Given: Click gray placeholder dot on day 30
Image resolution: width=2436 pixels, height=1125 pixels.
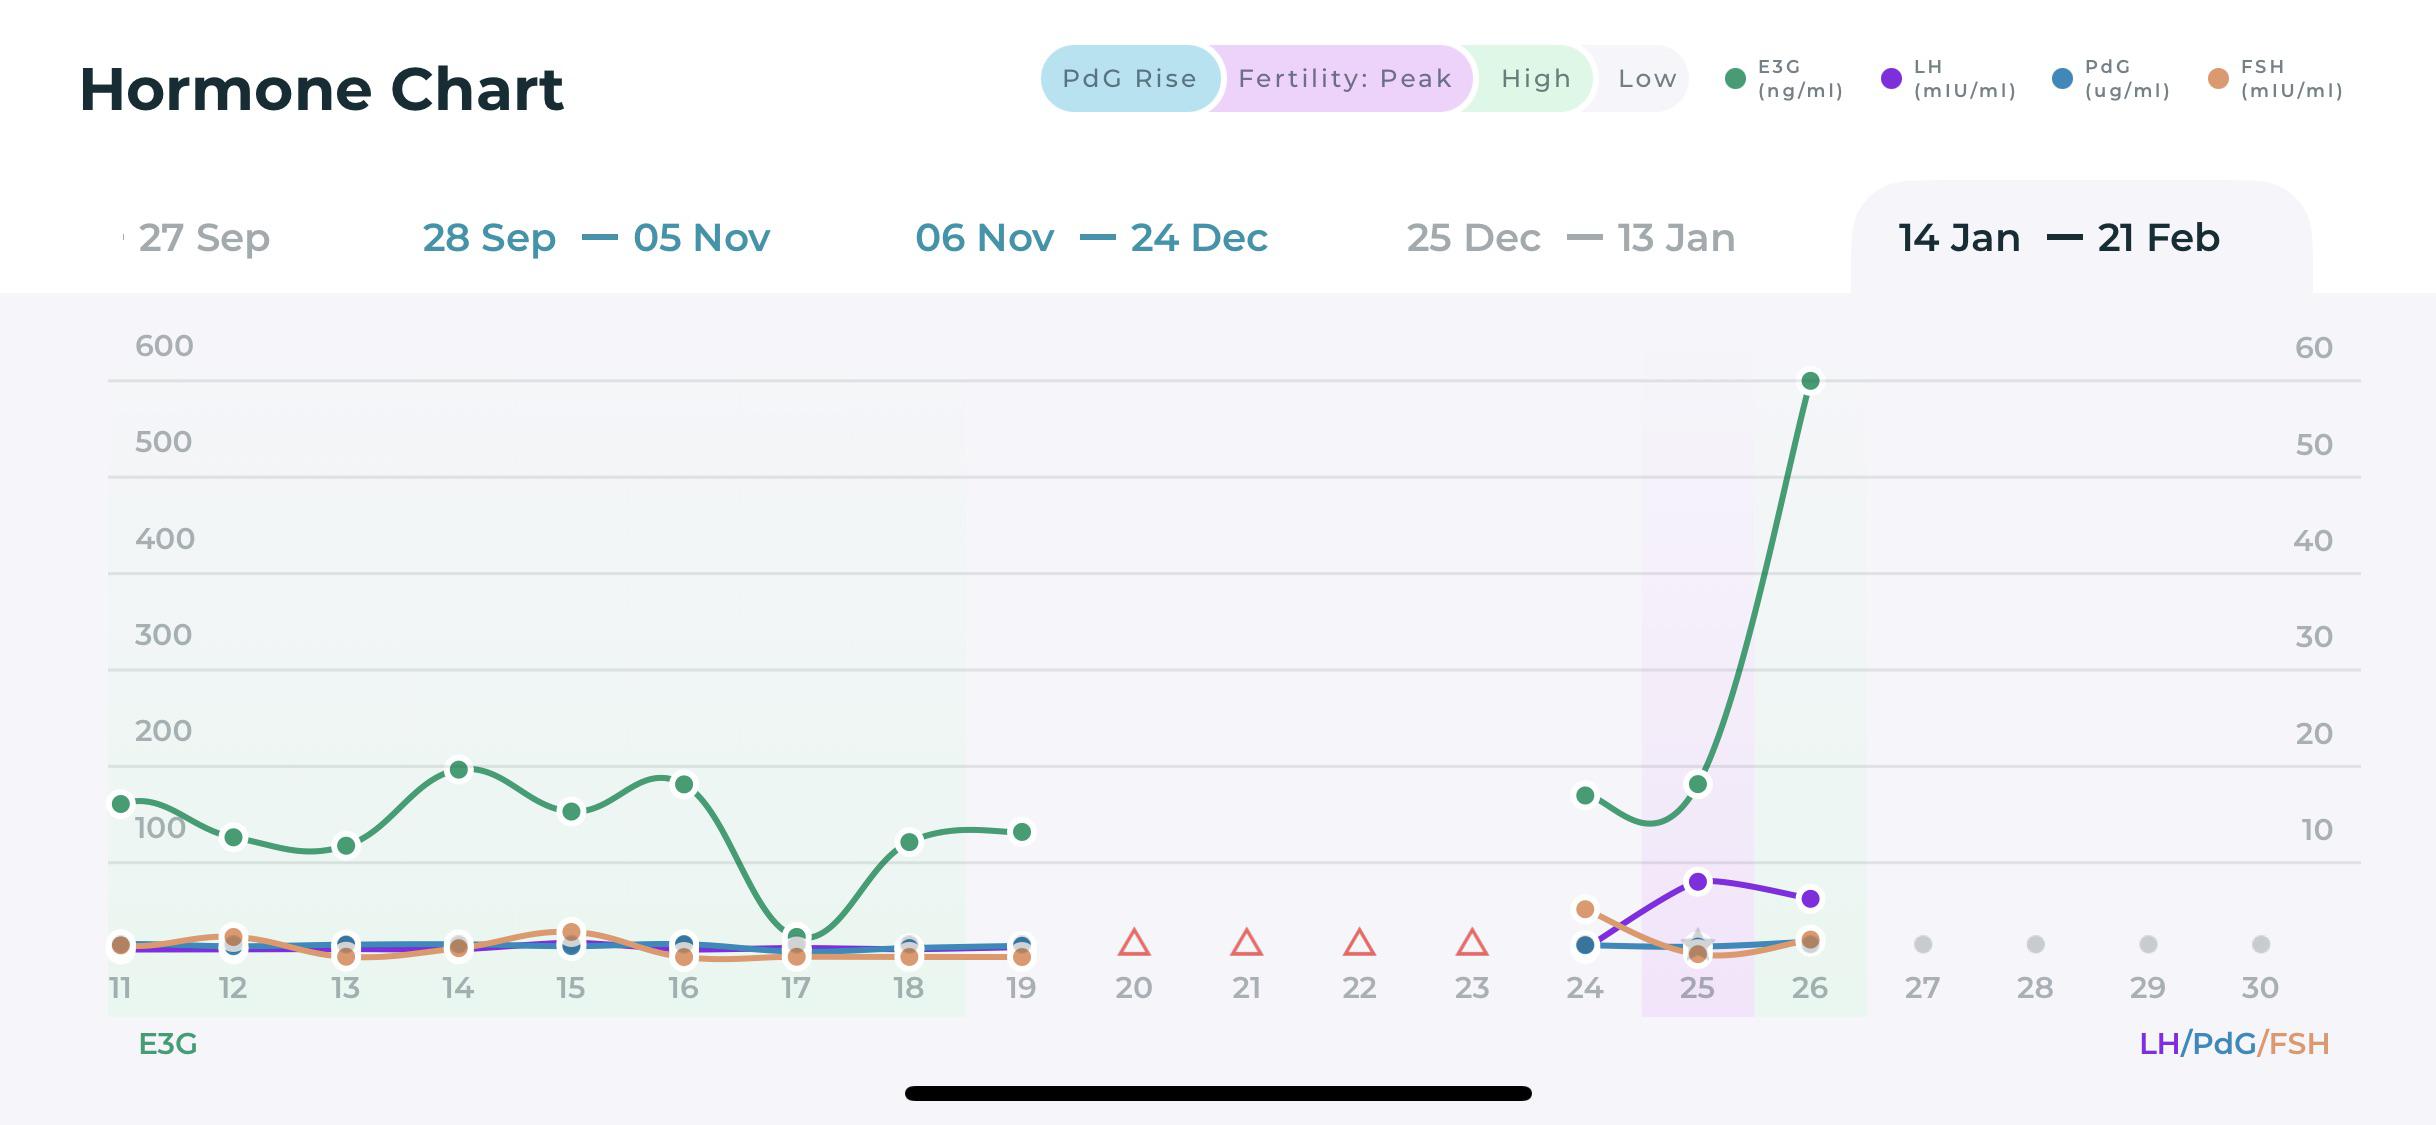Looking at the screenshot, I should coord(2260,944).
